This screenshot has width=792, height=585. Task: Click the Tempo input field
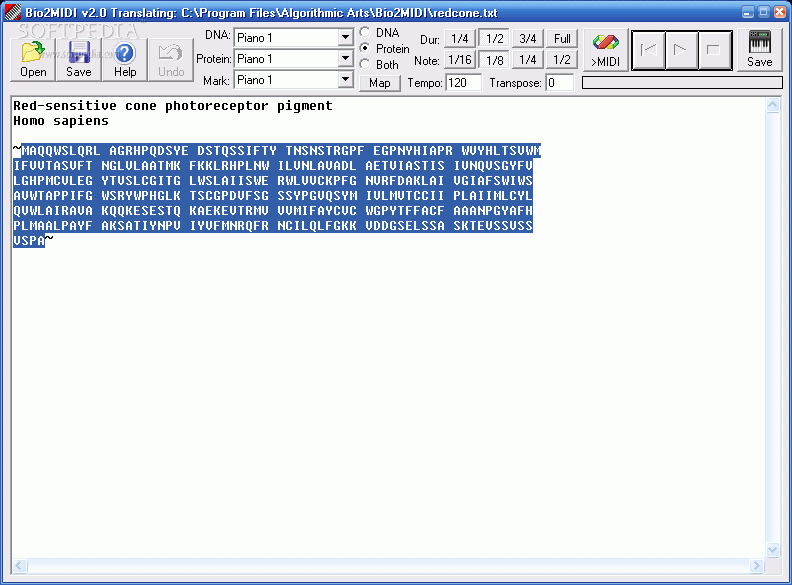click(463, 82)
